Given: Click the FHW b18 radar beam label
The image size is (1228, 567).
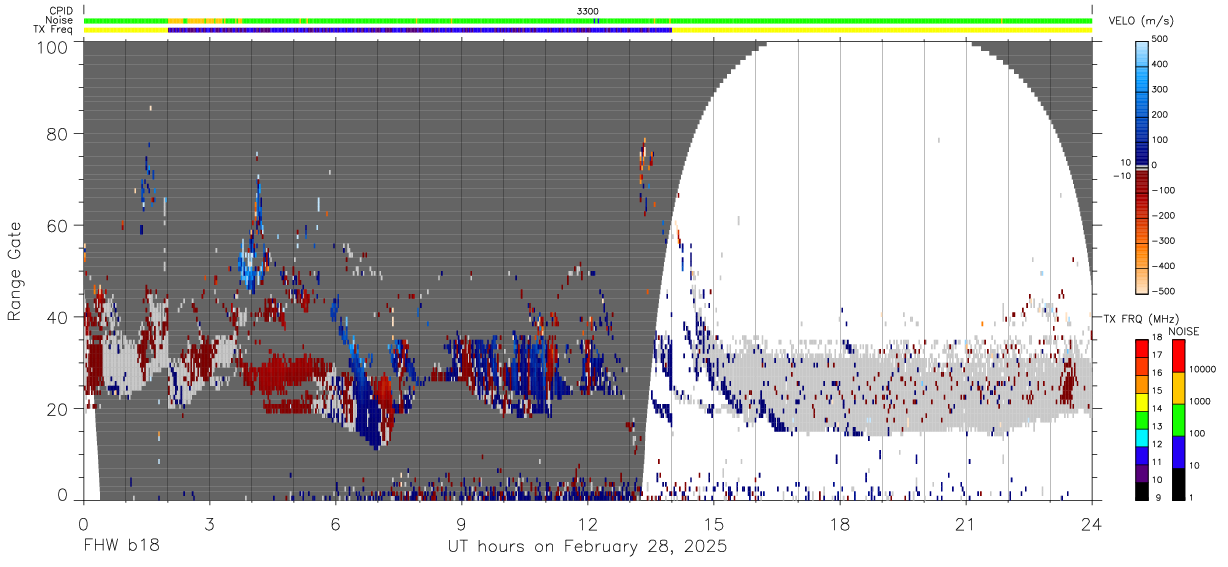Looking at the screenshot, I should coord(121,547).
